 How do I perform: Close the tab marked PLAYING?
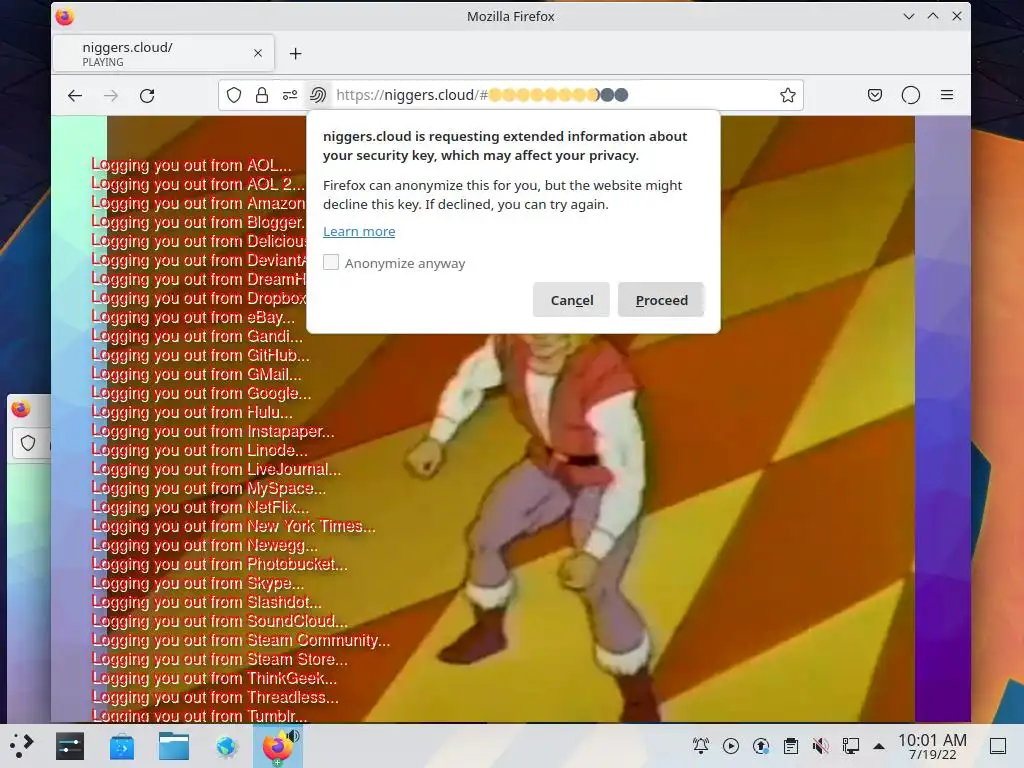258,53
